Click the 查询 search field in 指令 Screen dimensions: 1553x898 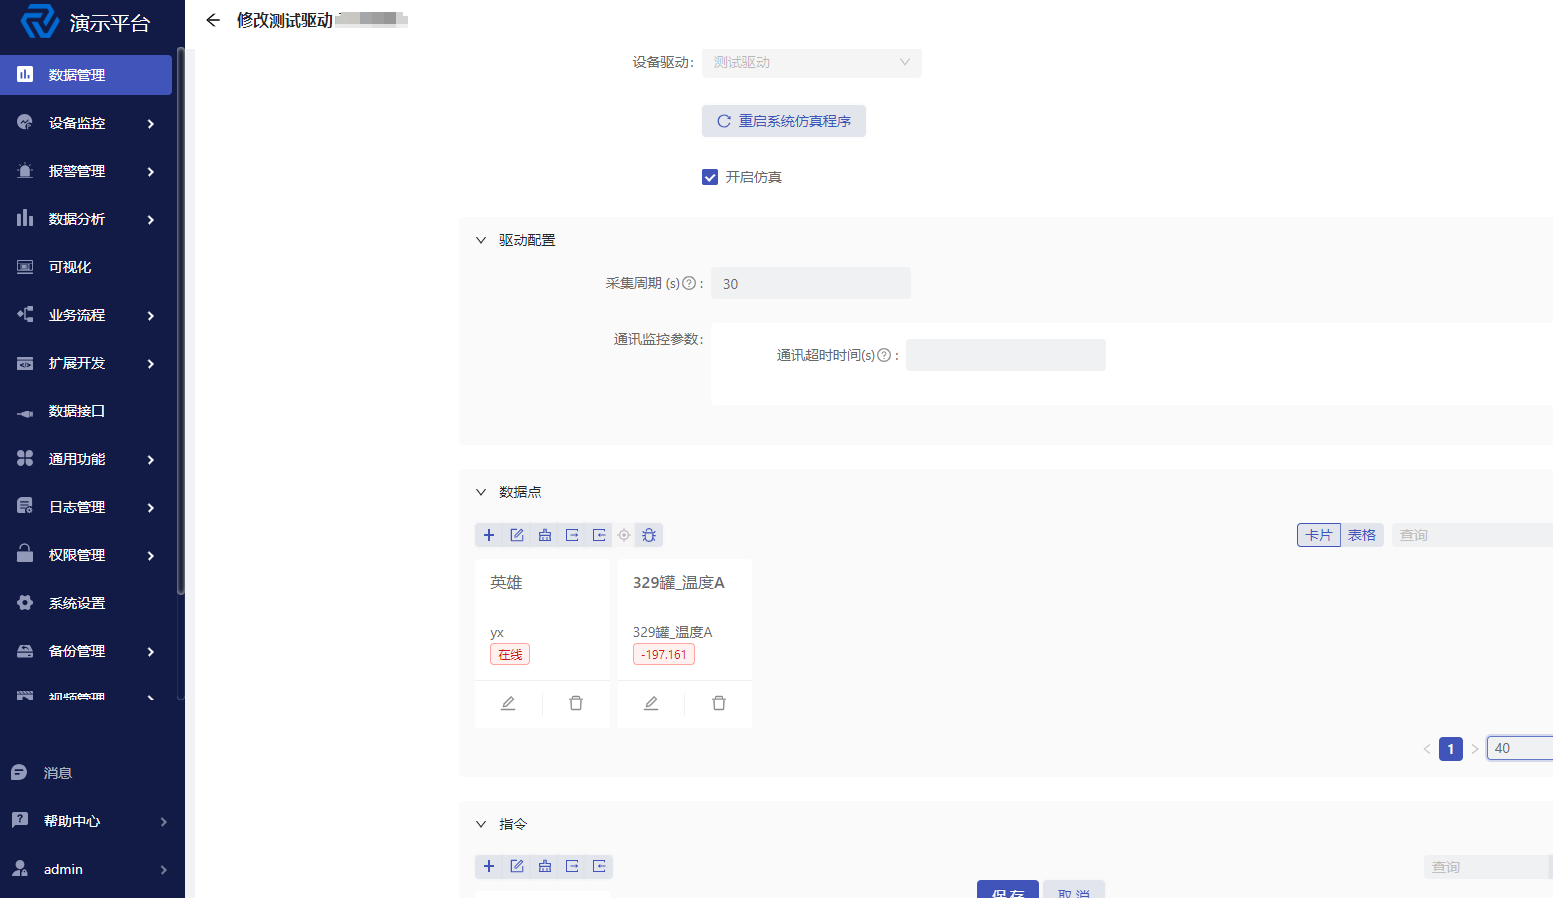(x=1488, y=867)
